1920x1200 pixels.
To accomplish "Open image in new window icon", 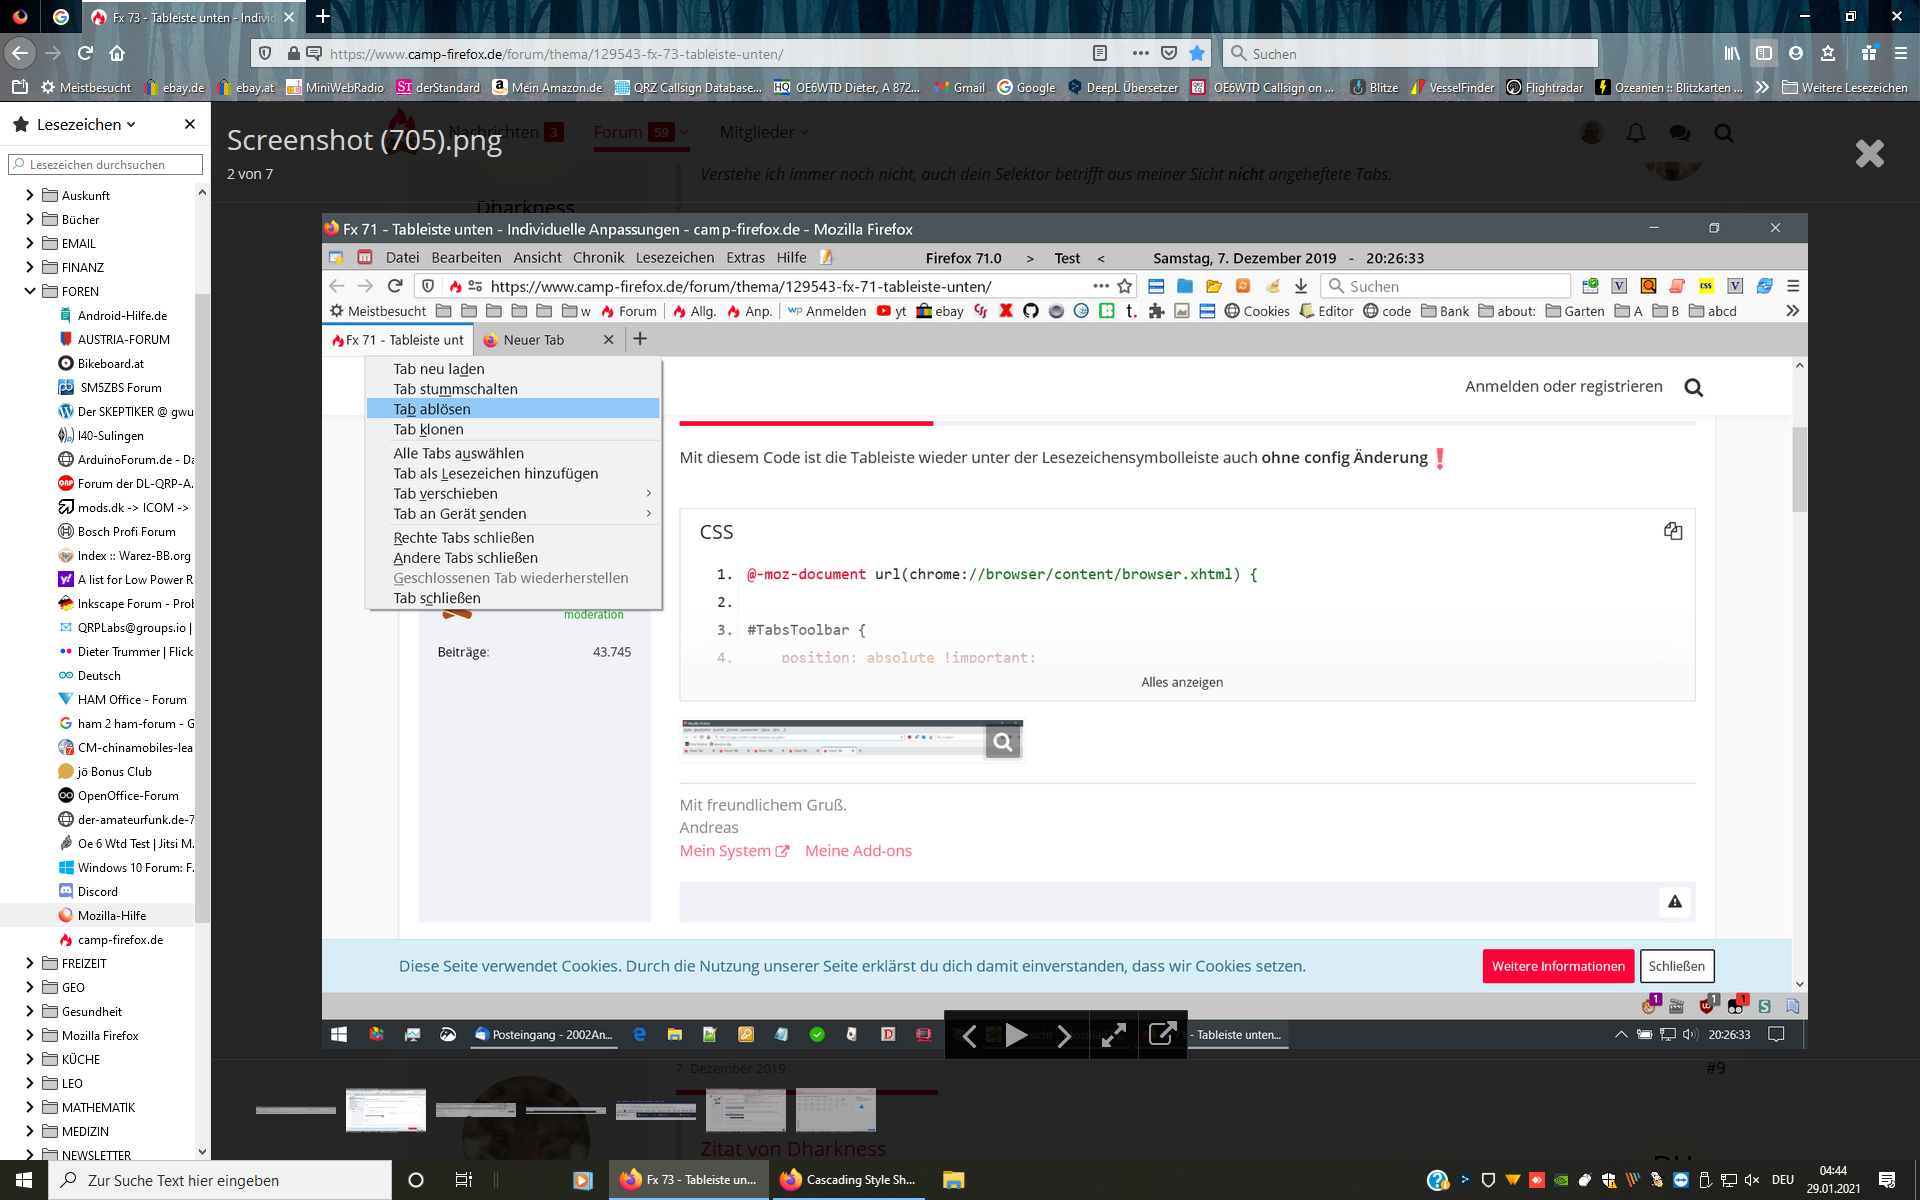I will point(1162,1035).
